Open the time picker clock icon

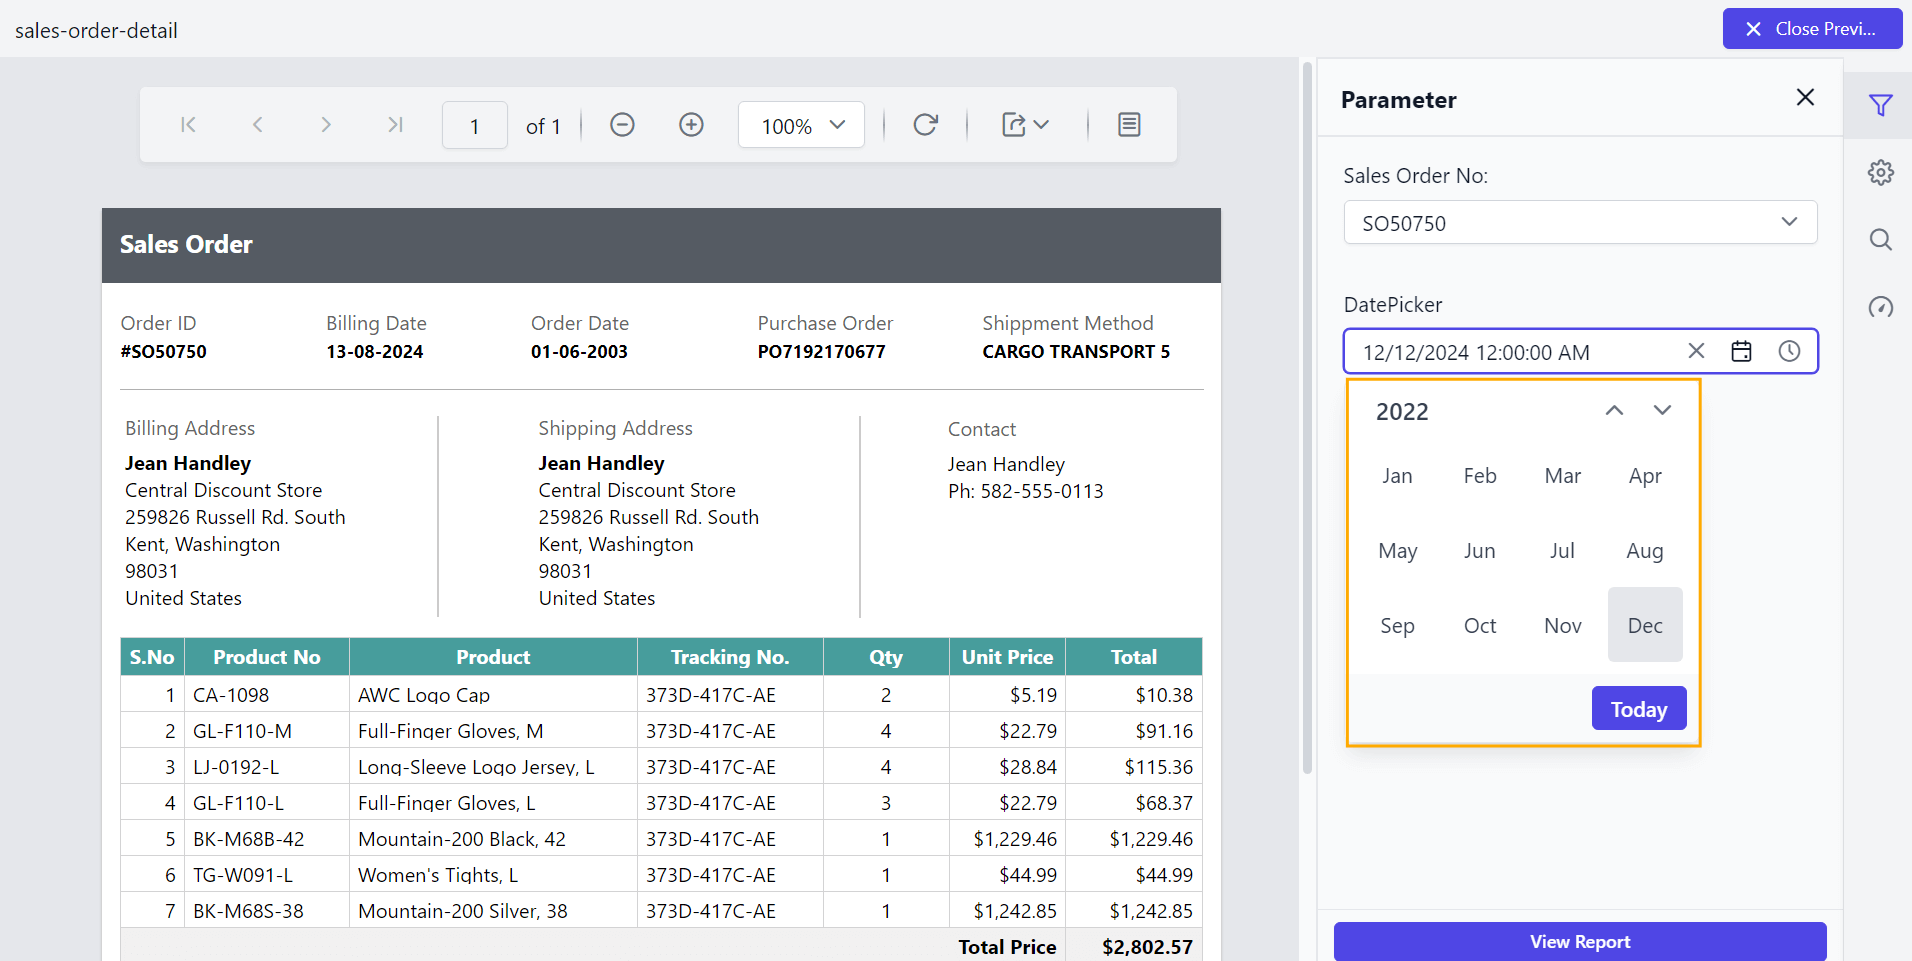pos(1789,351)
